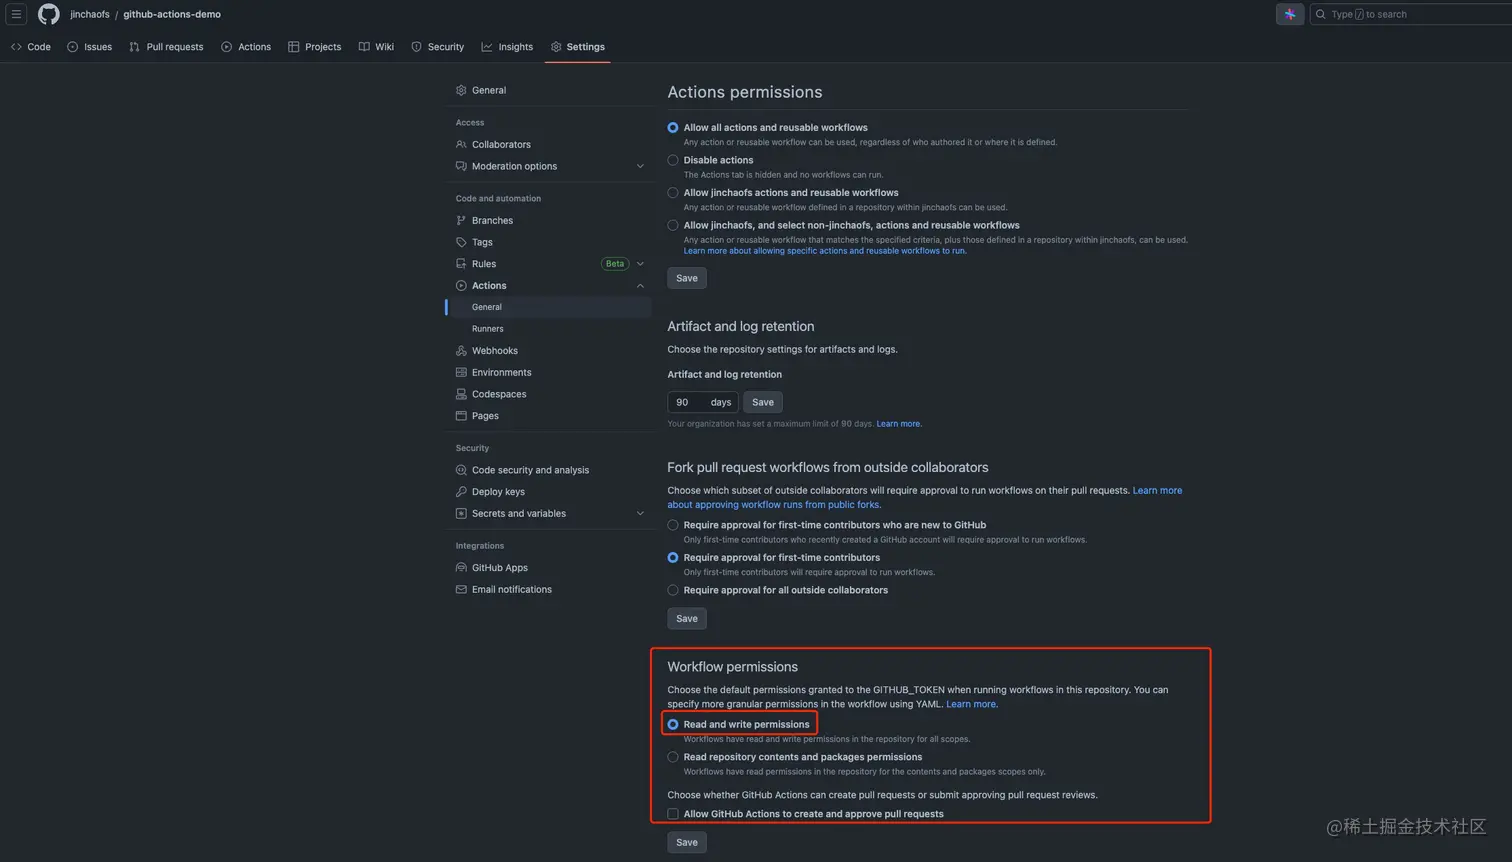Viewport: 1512px width, 862px height.
Task: Select Allow all actions and reusable workflows
Action: click(673, 128)
